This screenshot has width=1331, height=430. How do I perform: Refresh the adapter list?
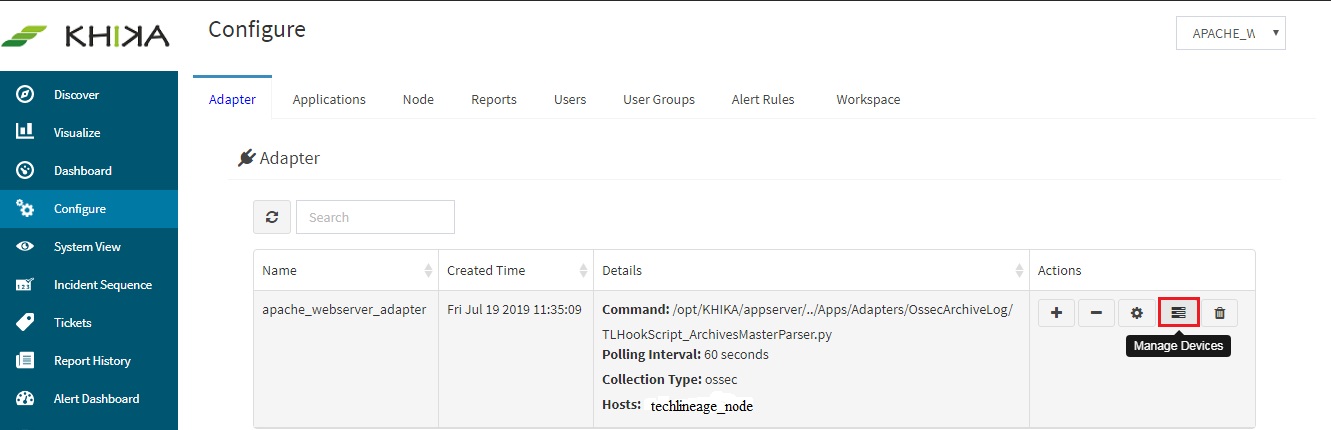272,217
